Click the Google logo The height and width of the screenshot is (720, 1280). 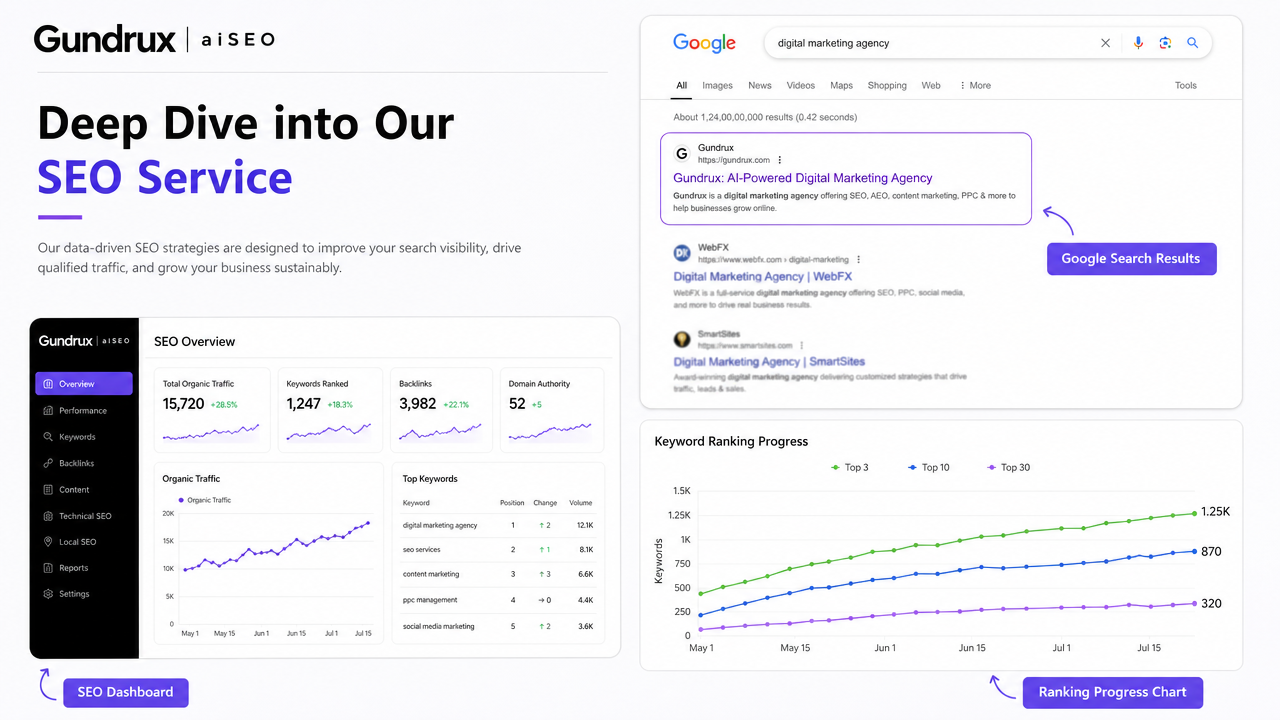point(704,43)
